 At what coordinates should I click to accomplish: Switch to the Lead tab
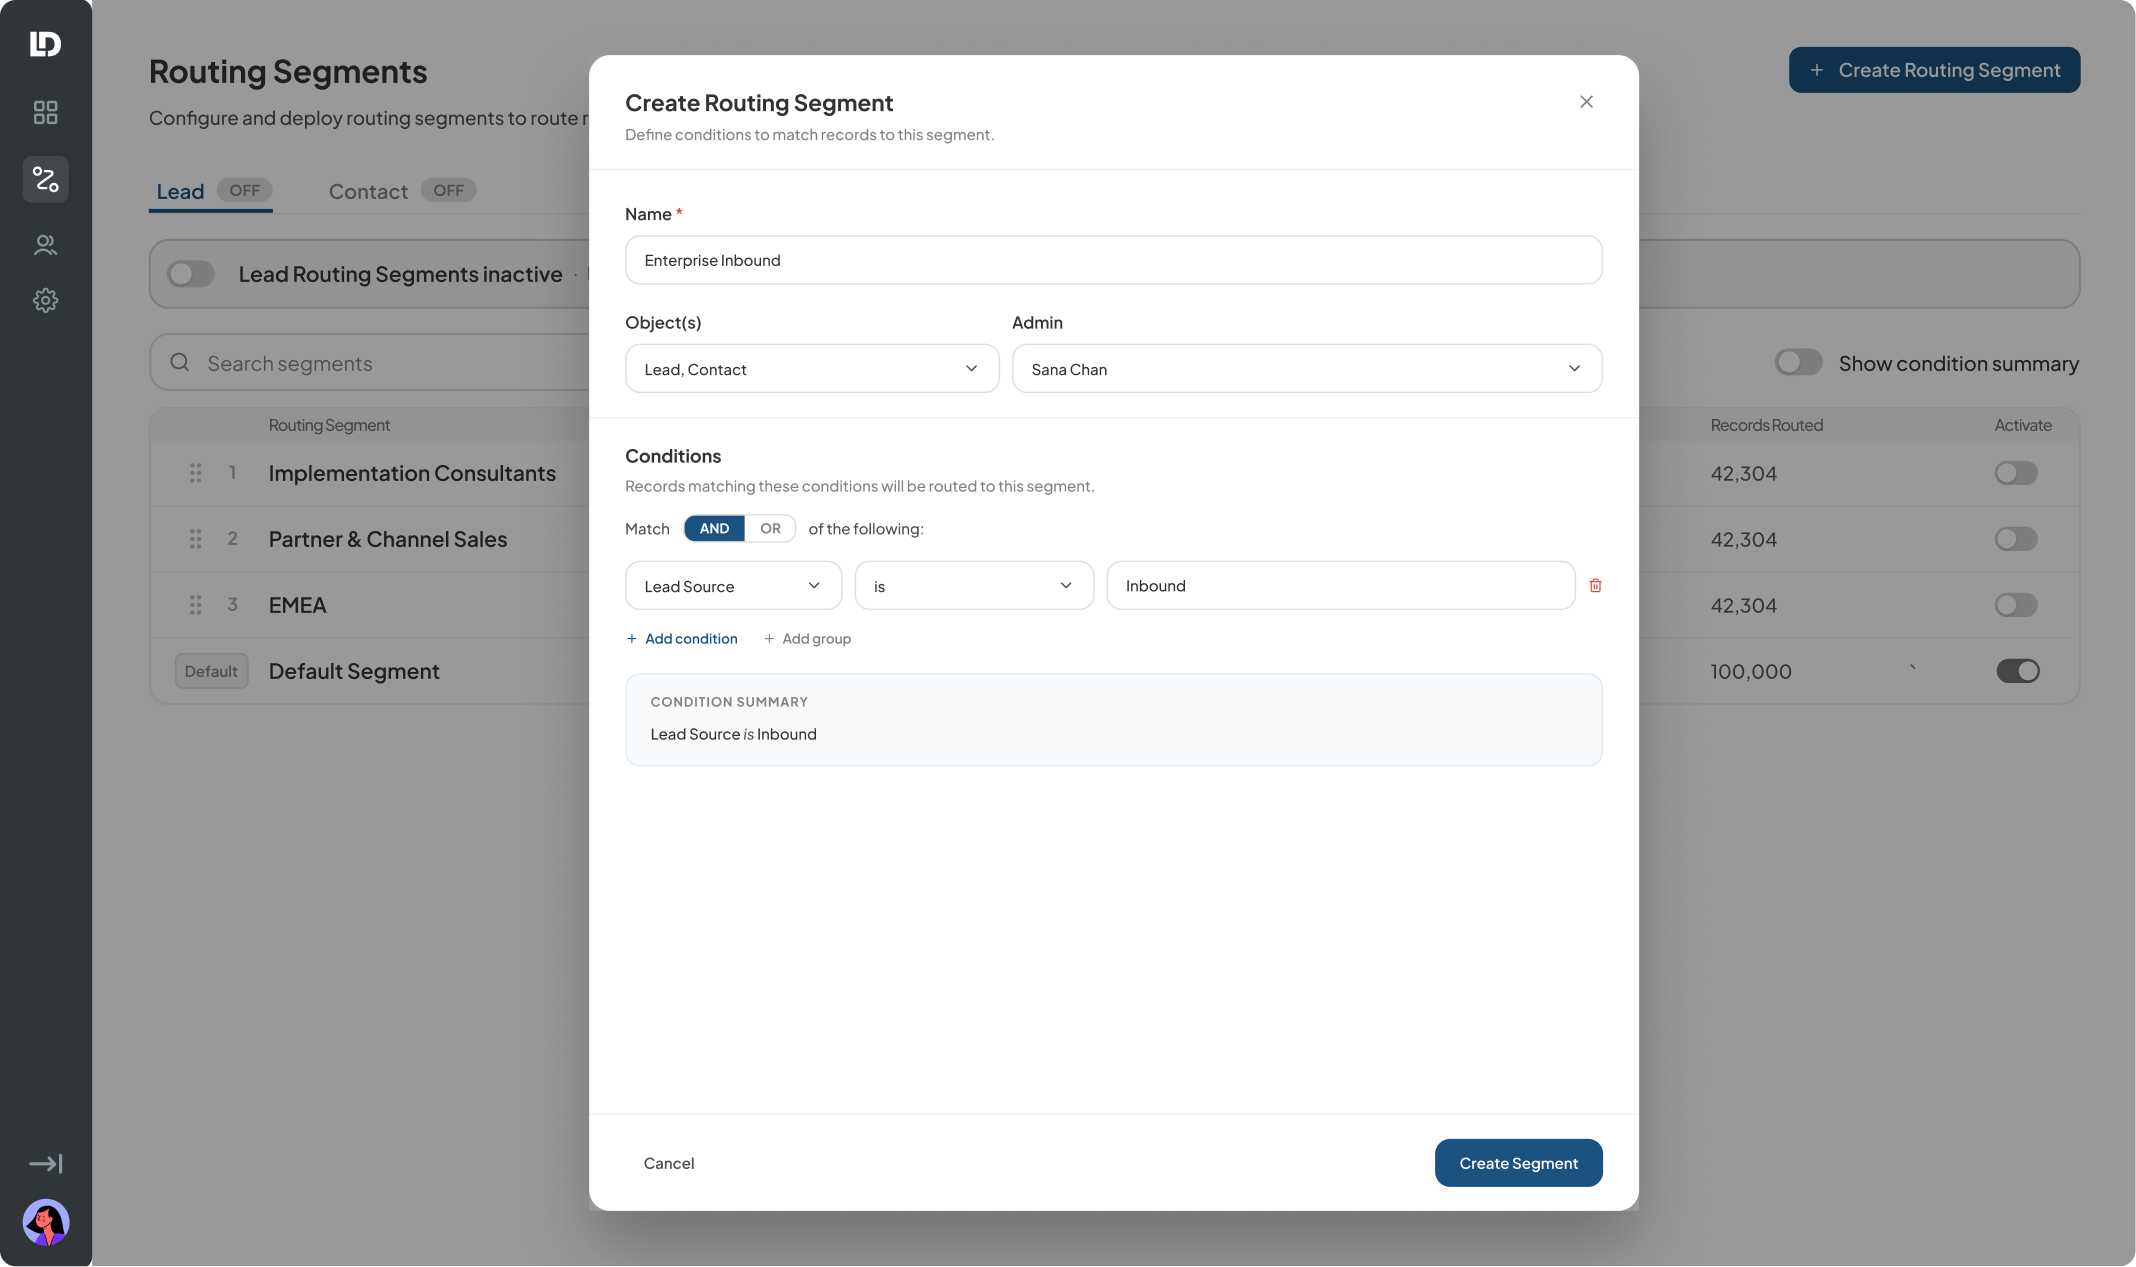click(x=211, y=191)
